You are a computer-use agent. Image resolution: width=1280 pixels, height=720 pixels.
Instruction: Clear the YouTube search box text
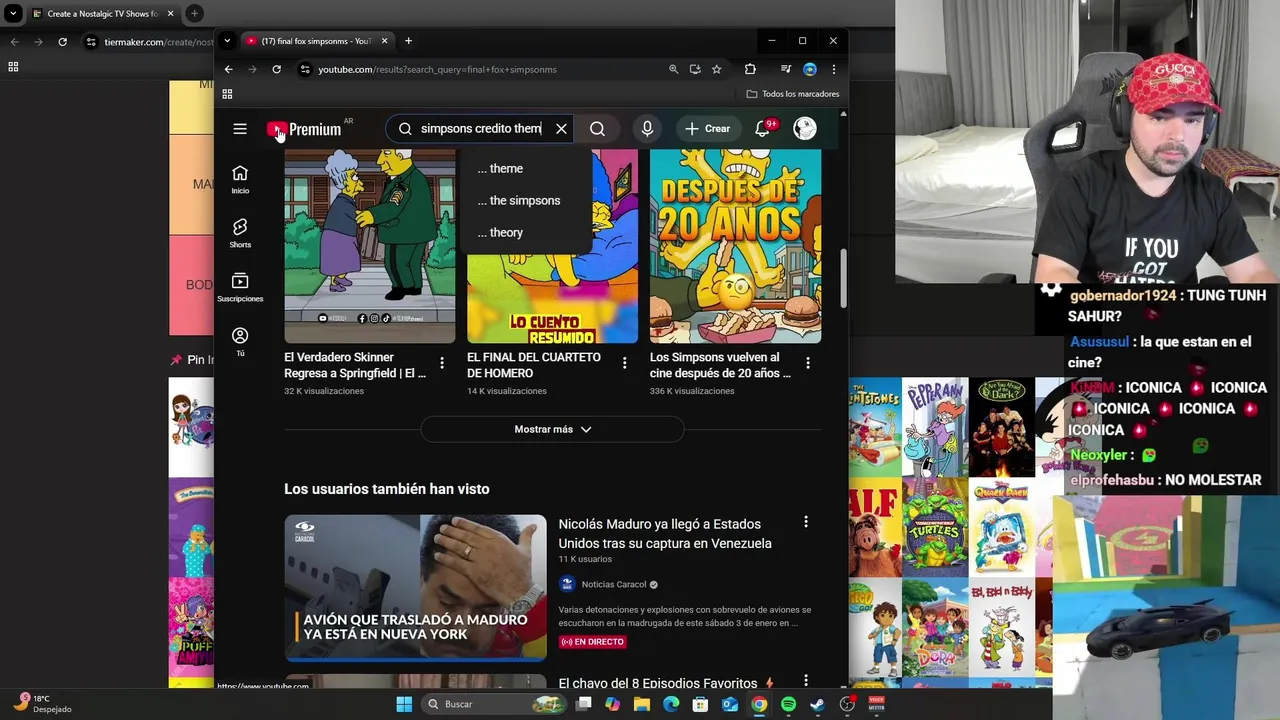(x=561, y=129)
